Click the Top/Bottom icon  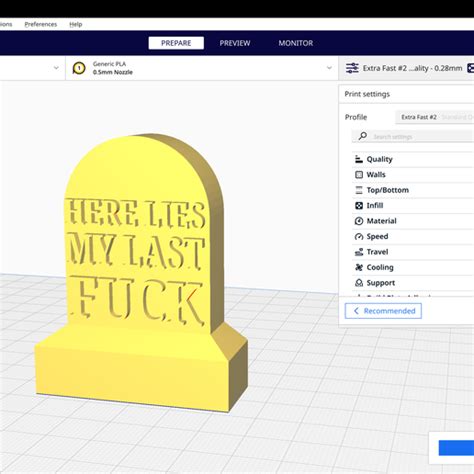[359, 190]
